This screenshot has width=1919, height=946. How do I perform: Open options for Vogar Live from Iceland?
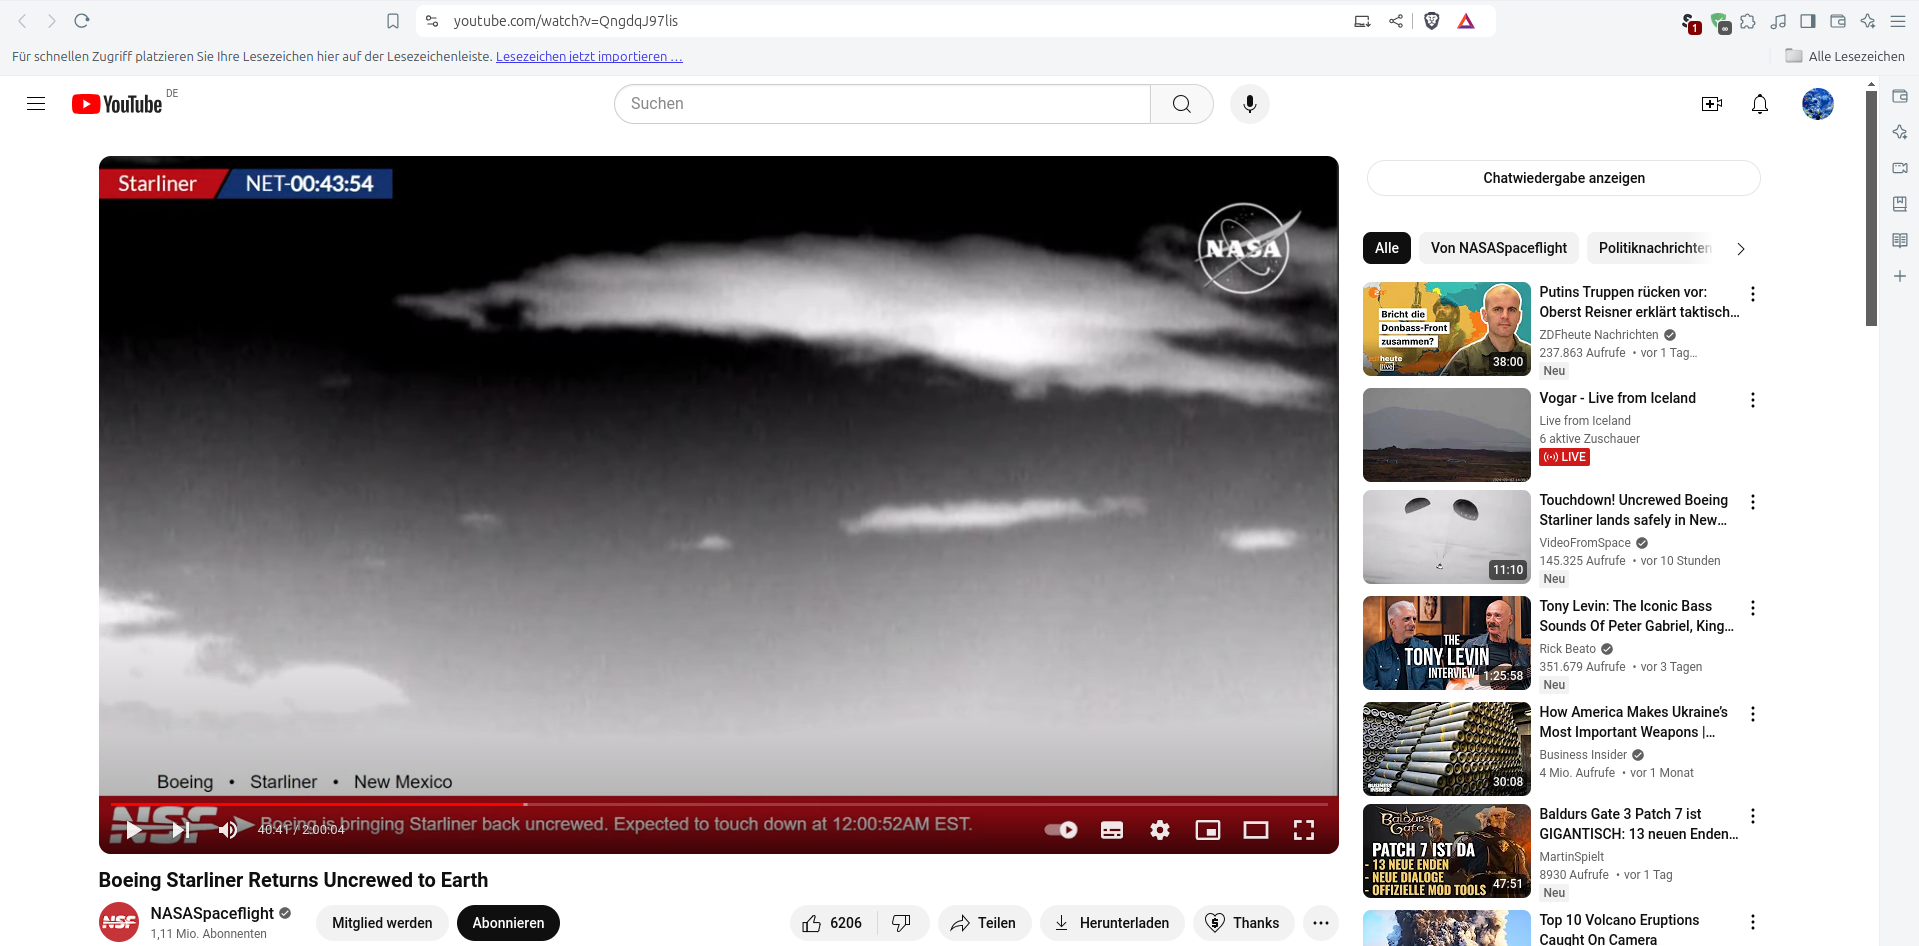click(x=1753, y=400)
